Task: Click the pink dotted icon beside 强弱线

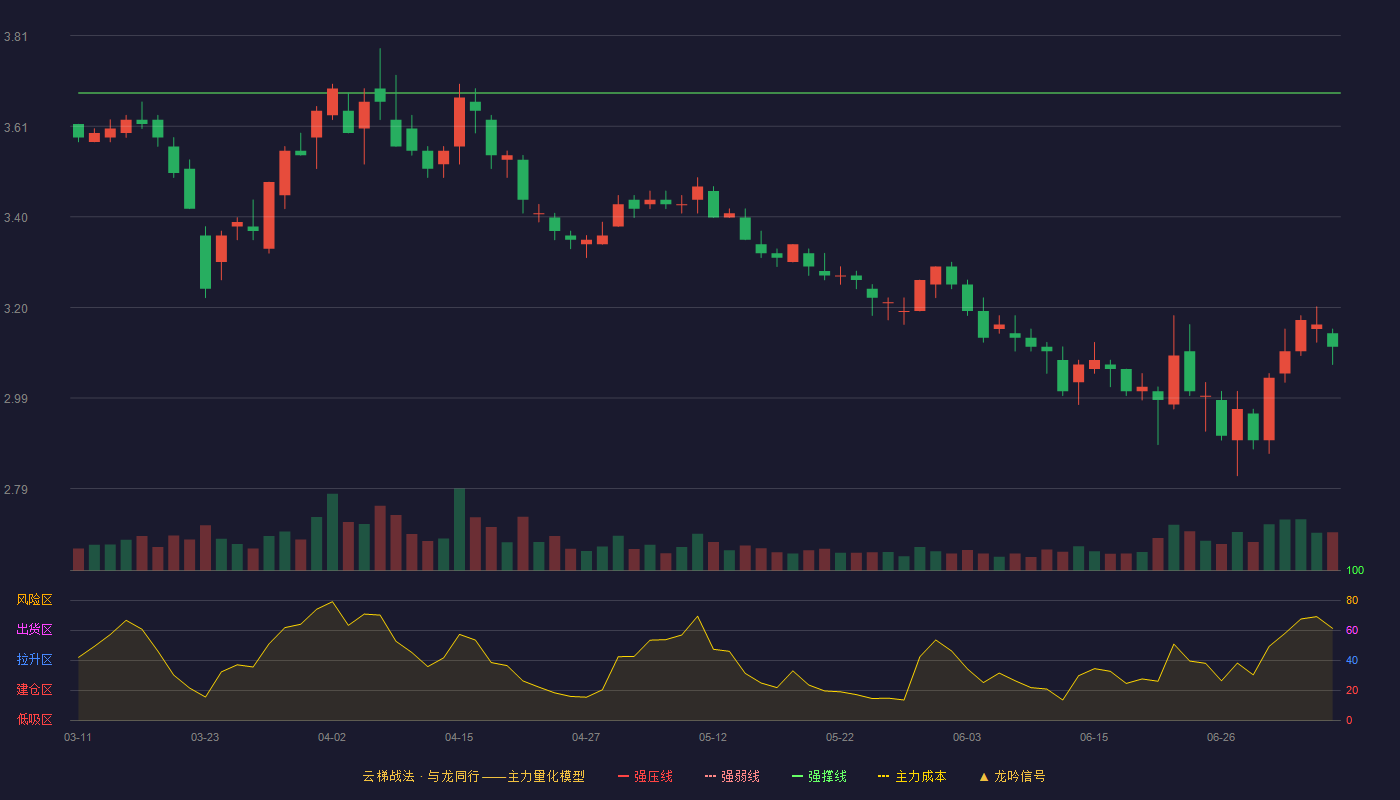Action: tap(711, 776)
